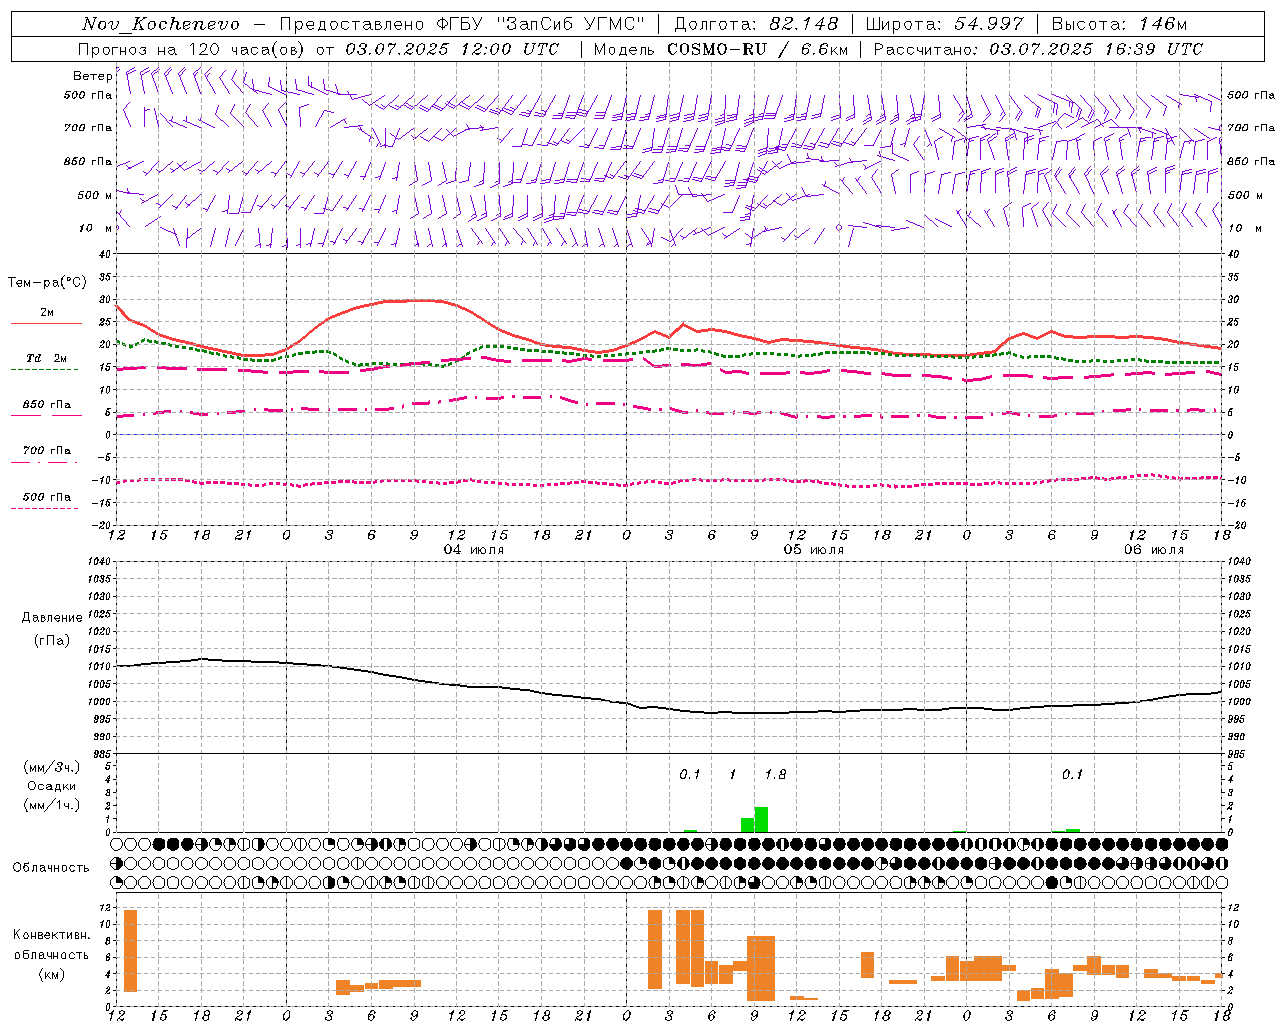
Task: Click the red 2м temperature legend line
Action: 46,323
